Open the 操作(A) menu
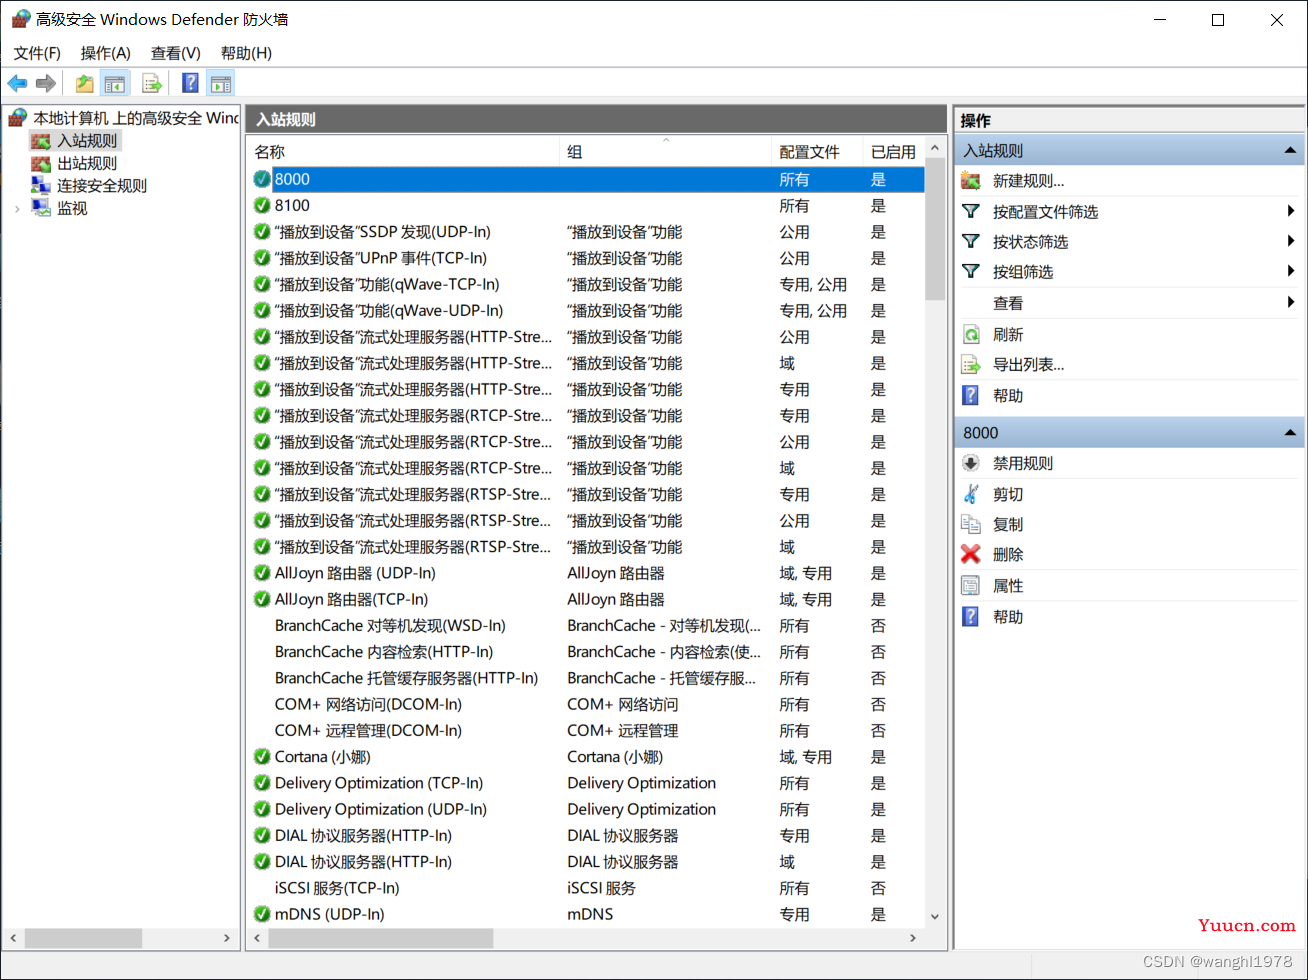The width and height of the screenshot is (1308, 980). click(106, 53)
